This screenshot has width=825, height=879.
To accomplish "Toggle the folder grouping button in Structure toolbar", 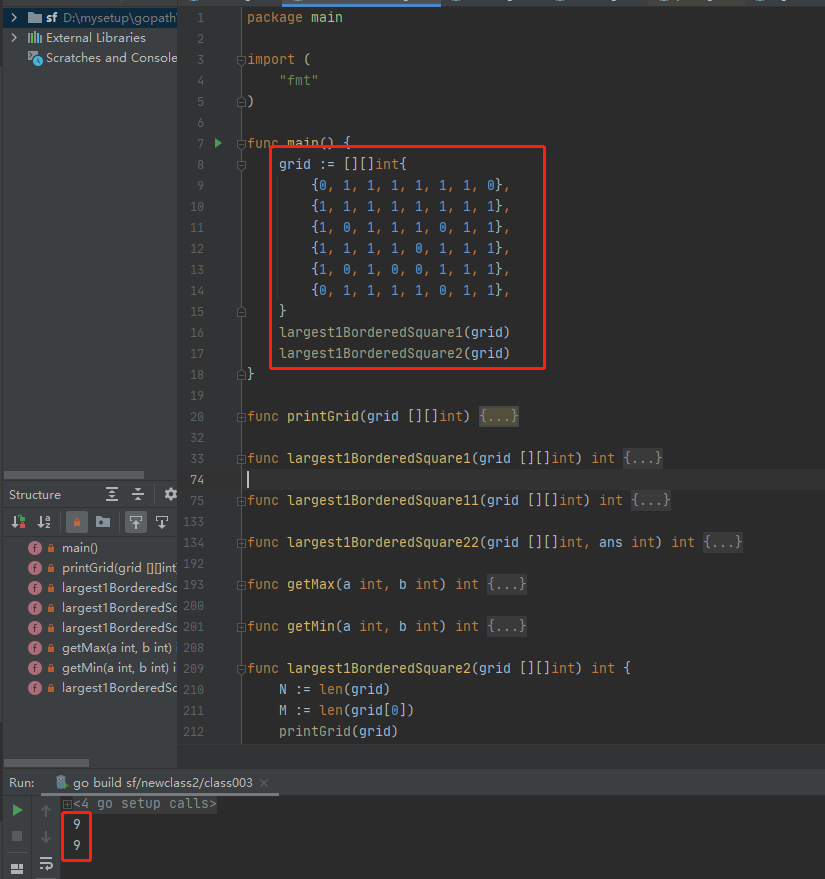I will [103, 522].
